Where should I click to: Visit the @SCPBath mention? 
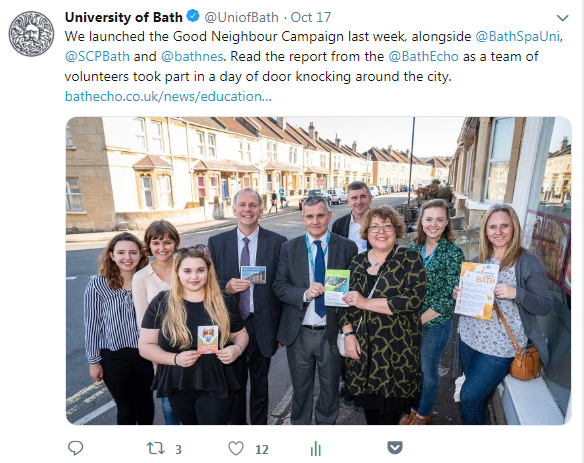pos(97,57)
